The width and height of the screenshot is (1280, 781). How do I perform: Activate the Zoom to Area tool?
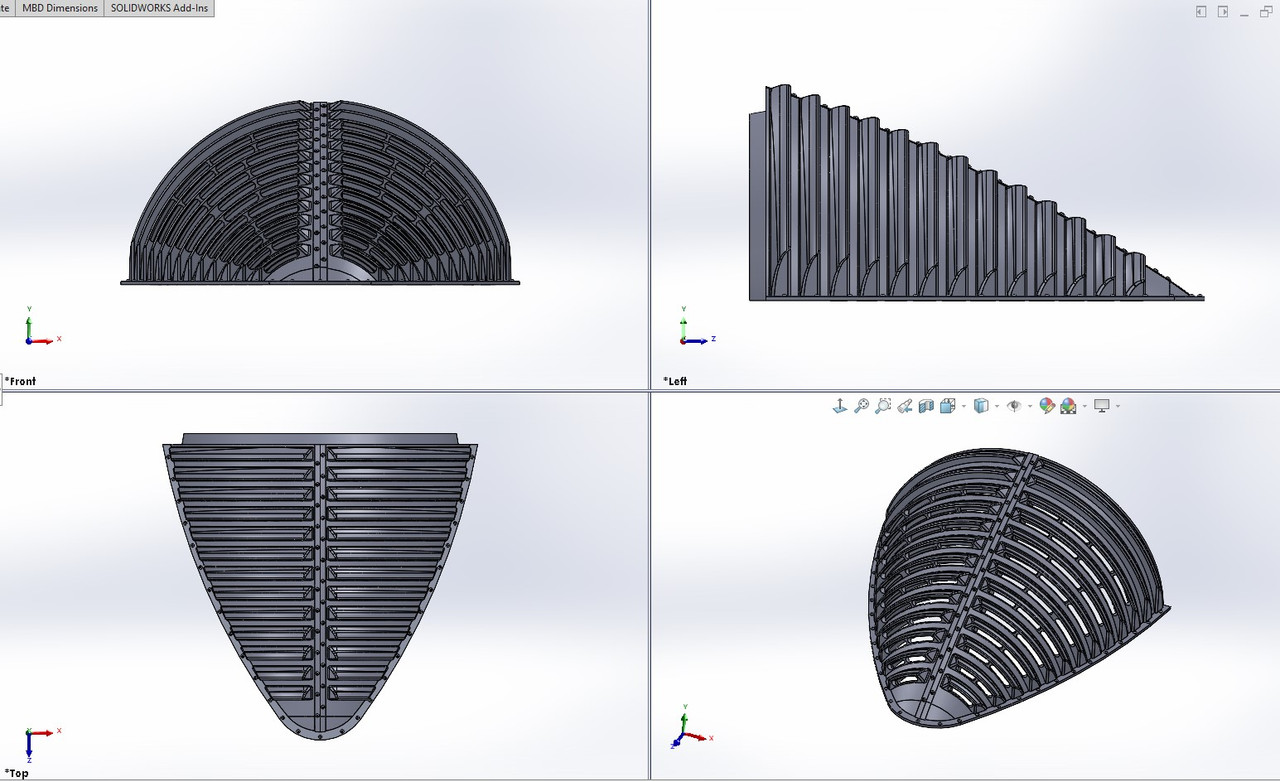pyautogui.click(x=882, y=405)
